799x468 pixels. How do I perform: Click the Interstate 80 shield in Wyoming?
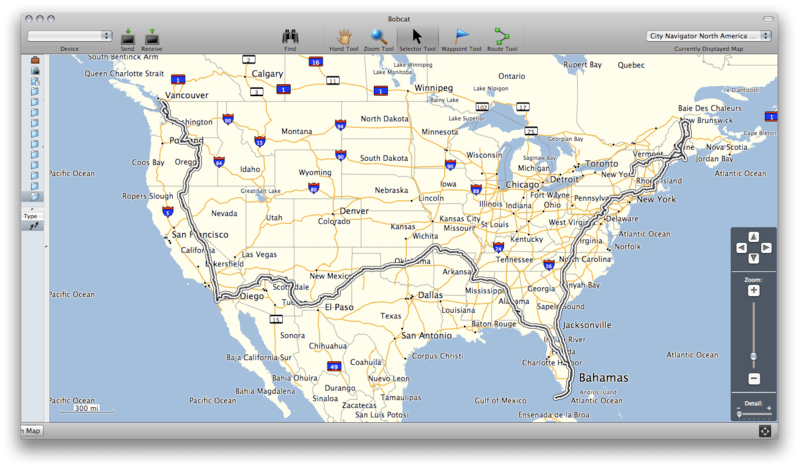tap(314, 188)
